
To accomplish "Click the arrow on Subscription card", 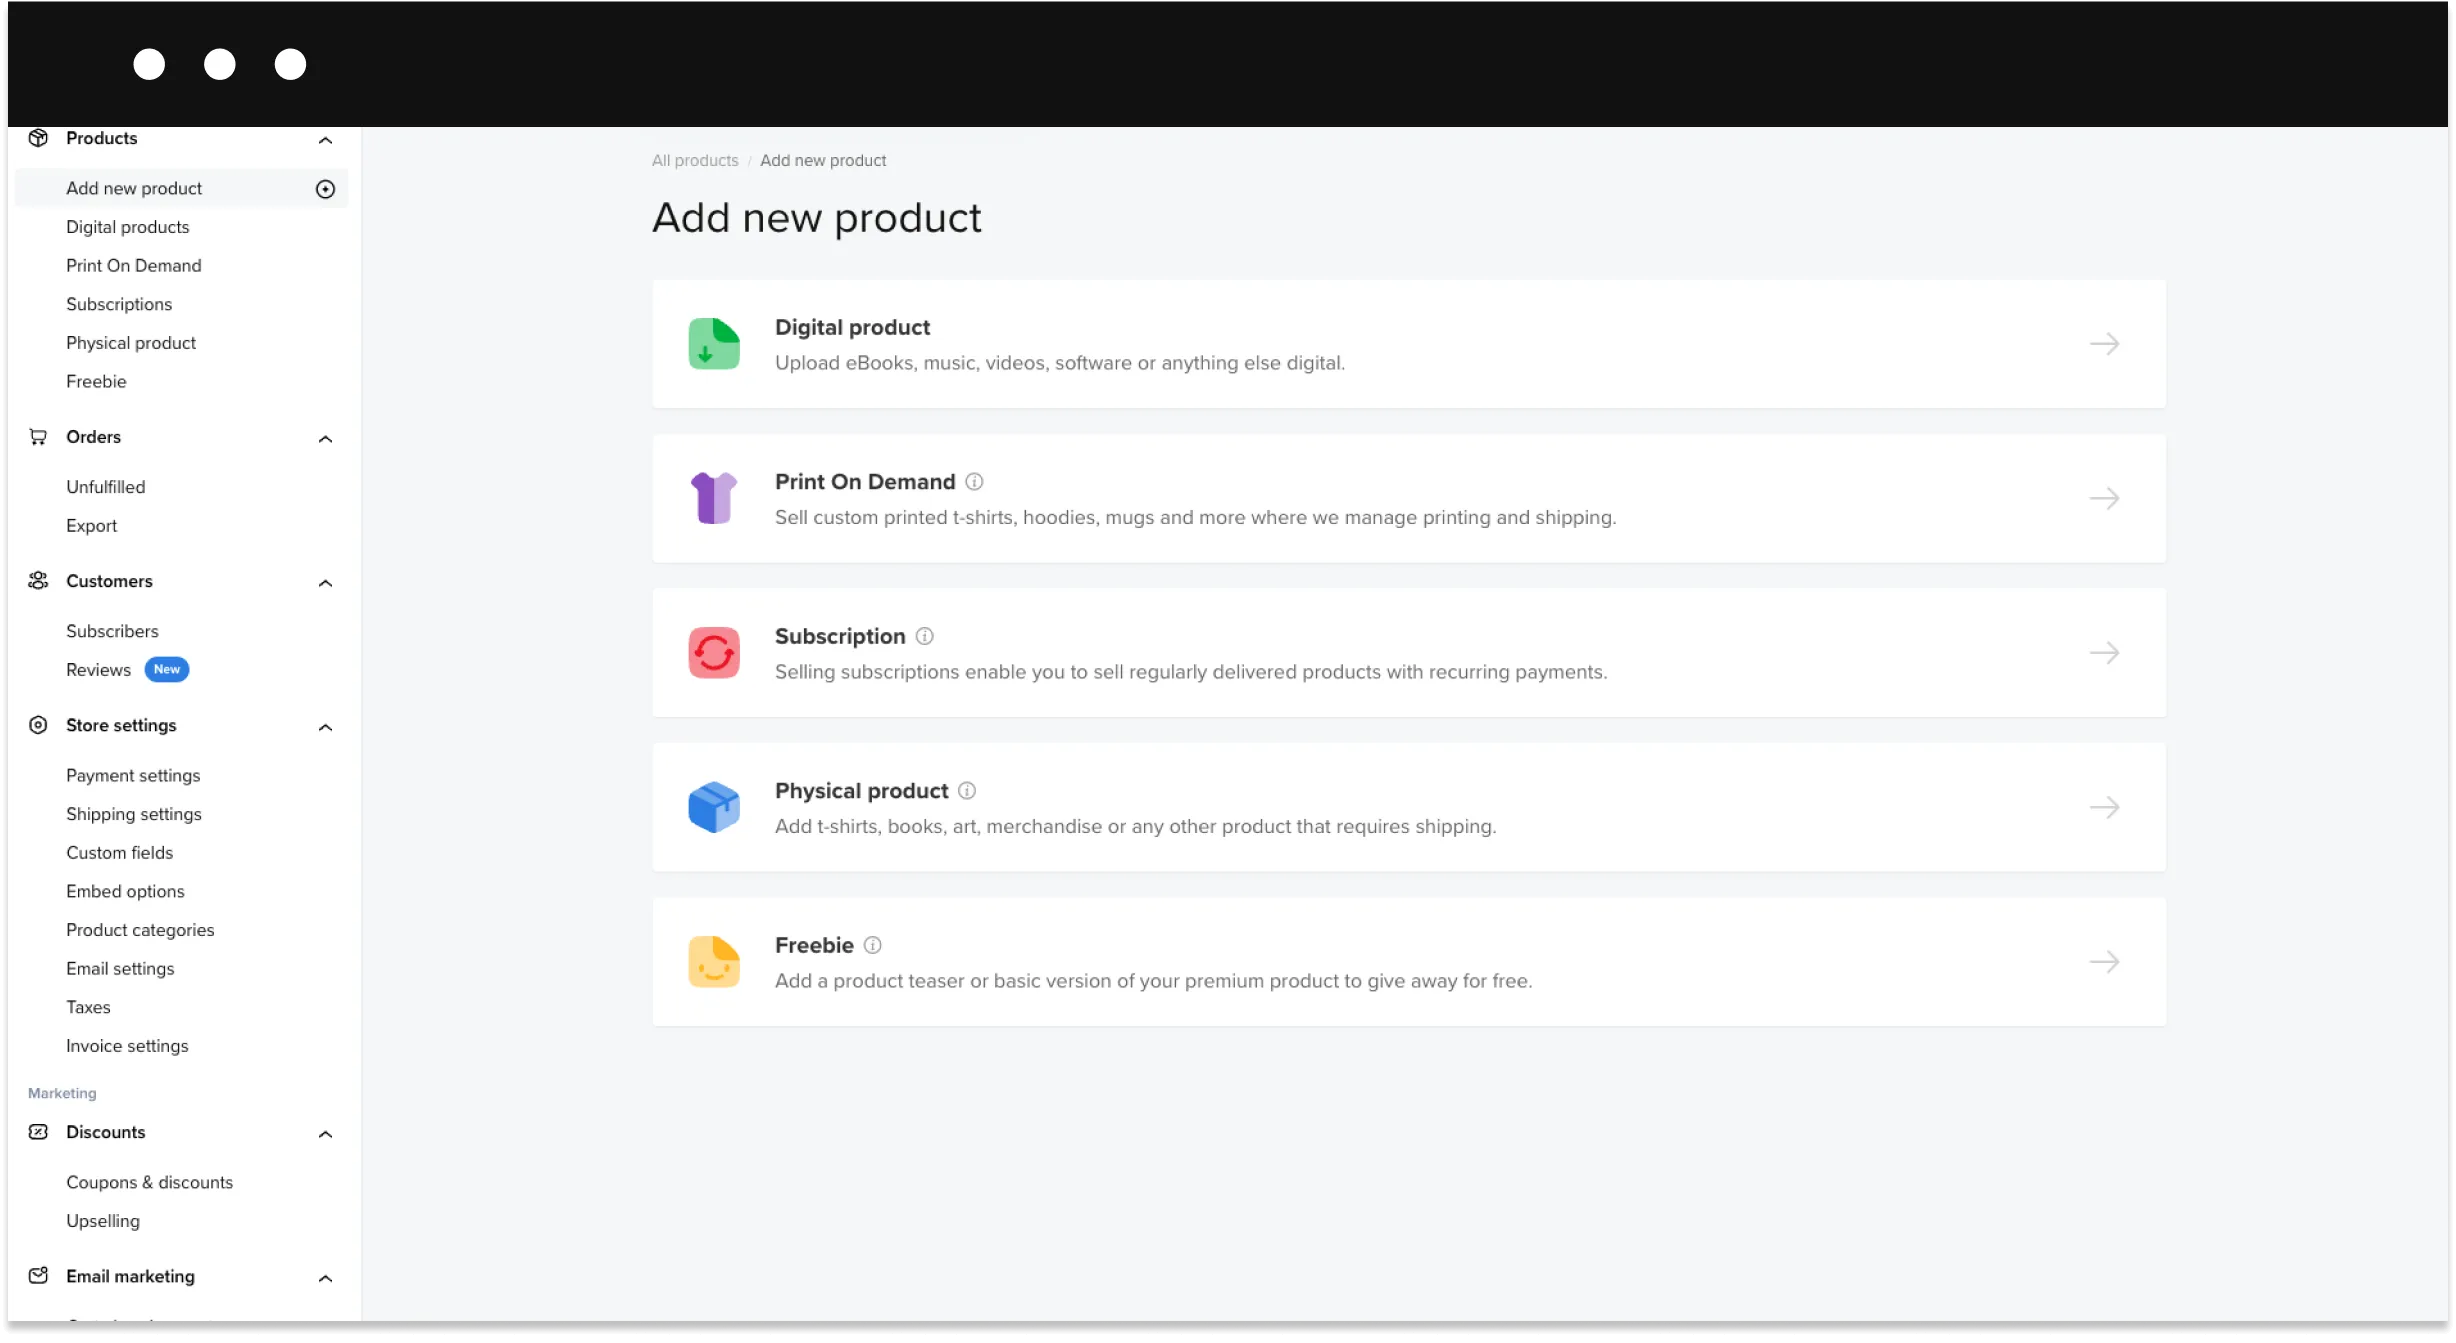I will tap(2105, 653).
